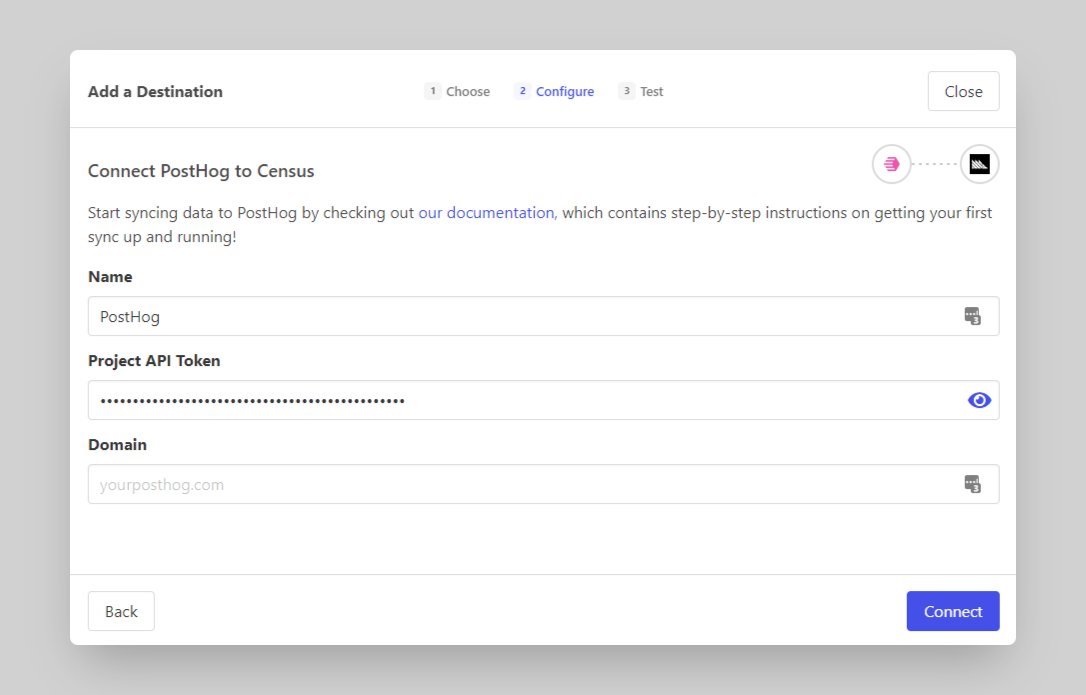This screenshot has width=1086, height=695.
Task: Open the 'our documentation' link
Action: [x=486, y=212]
